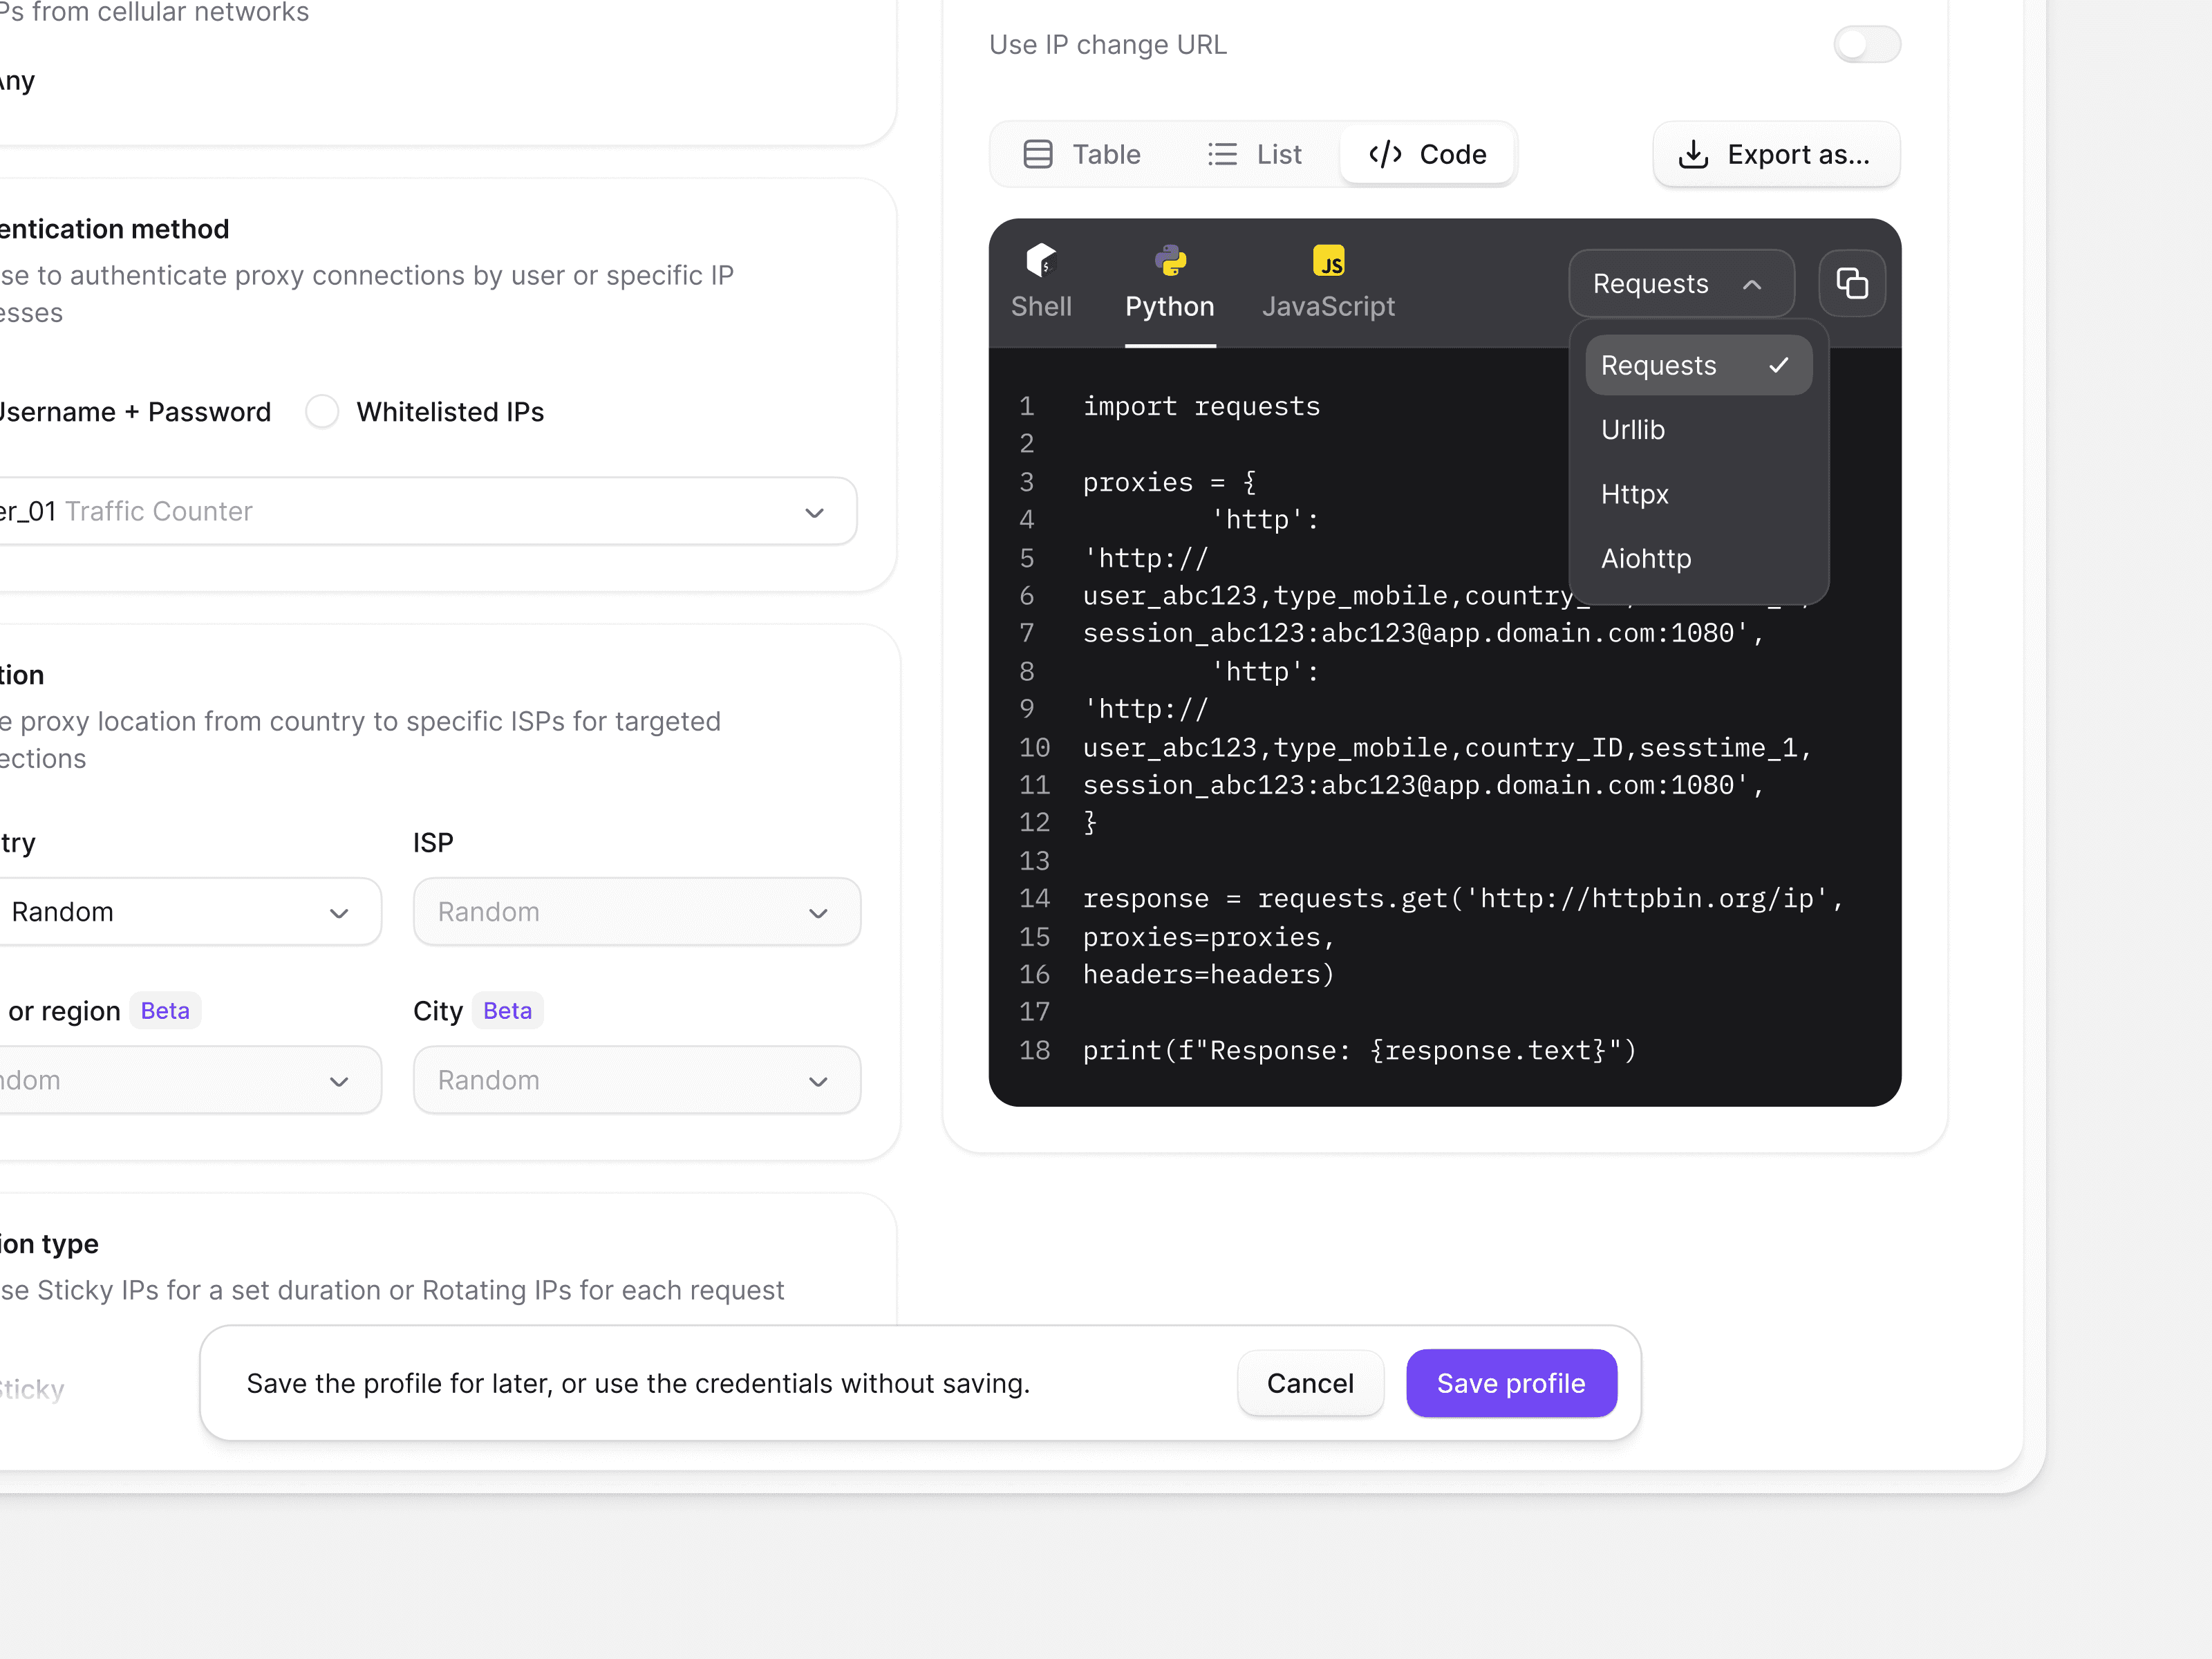Image resolution: width=2212 pixels, height=1659 pixels.
Task: Collapse the Requests library dropdown
Action: (x=1680, y=284)
